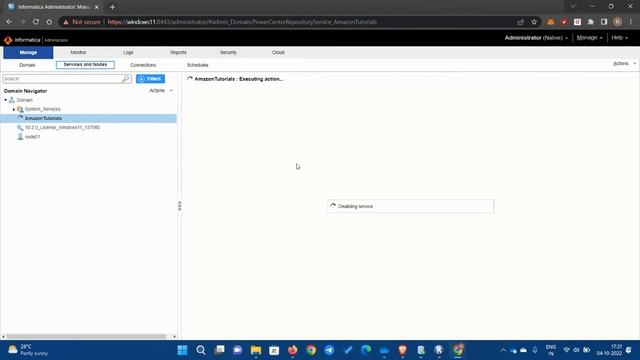This screenshot has width=640, height=360.
Task: Open the Cloud tab
Action: 278,52
